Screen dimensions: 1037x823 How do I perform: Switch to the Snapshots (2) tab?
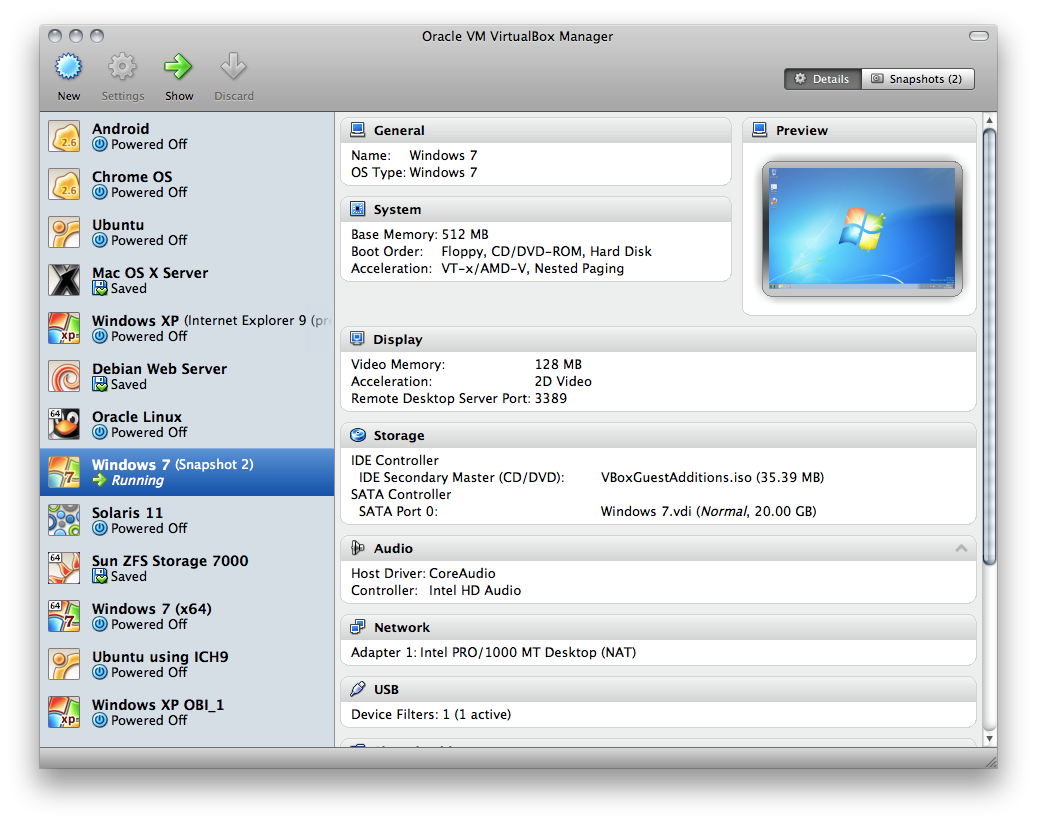pos(917,78)
